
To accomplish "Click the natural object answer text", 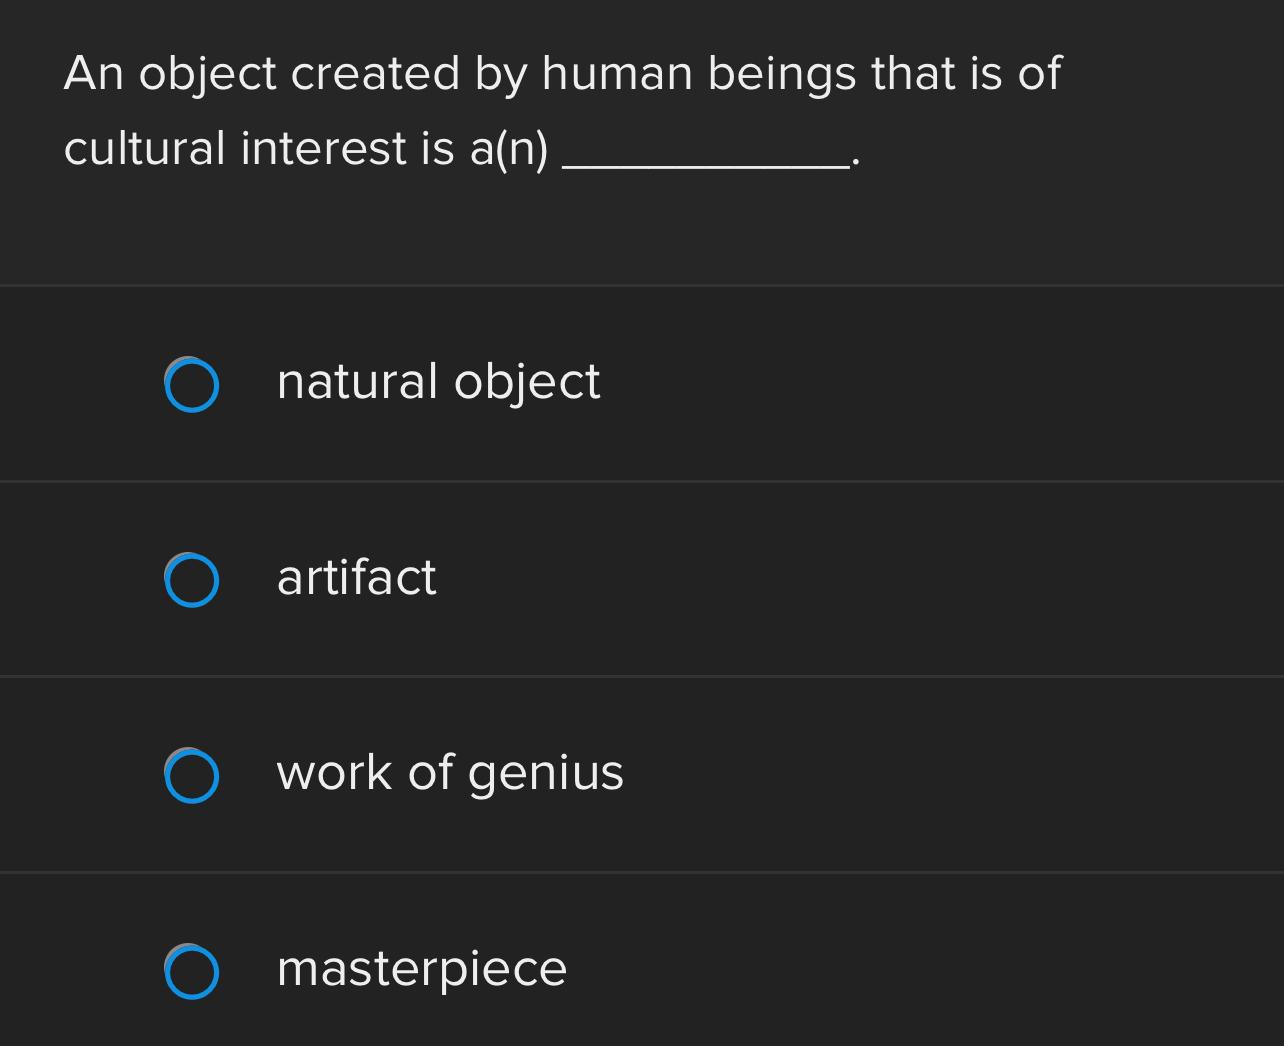I will (438, 382).
